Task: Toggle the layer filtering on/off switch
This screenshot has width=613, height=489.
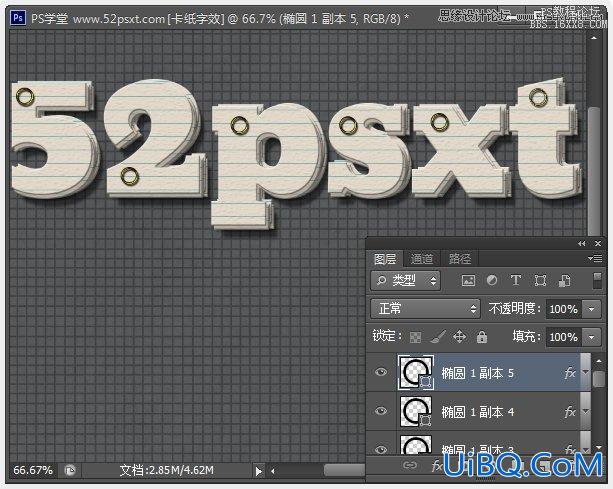Action: (x=597, y=281)
